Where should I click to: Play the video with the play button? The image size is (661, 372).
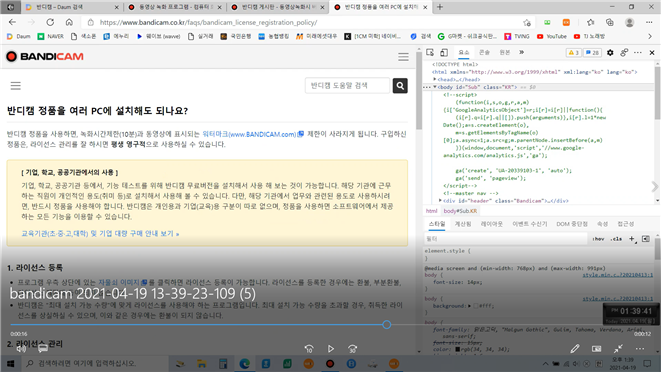pos(330,349)
